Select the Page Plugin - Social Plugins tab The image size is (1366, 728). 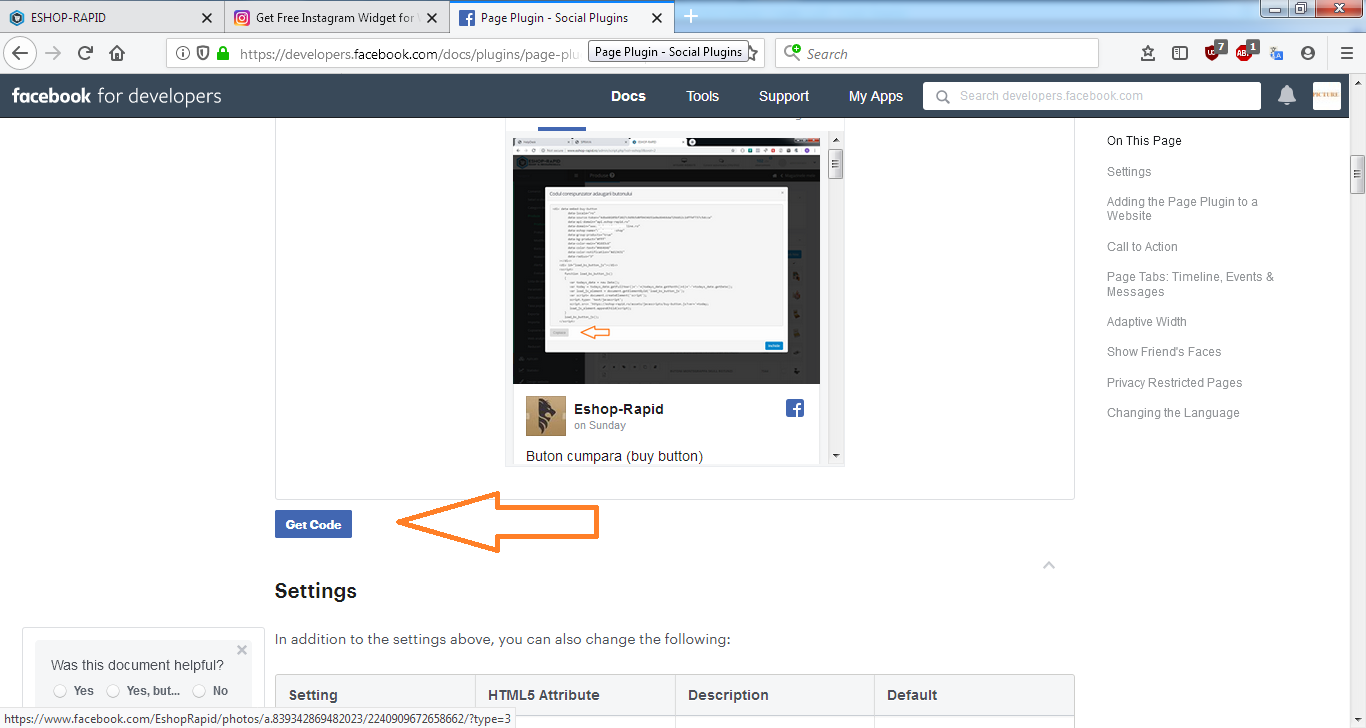click(561, 17)
